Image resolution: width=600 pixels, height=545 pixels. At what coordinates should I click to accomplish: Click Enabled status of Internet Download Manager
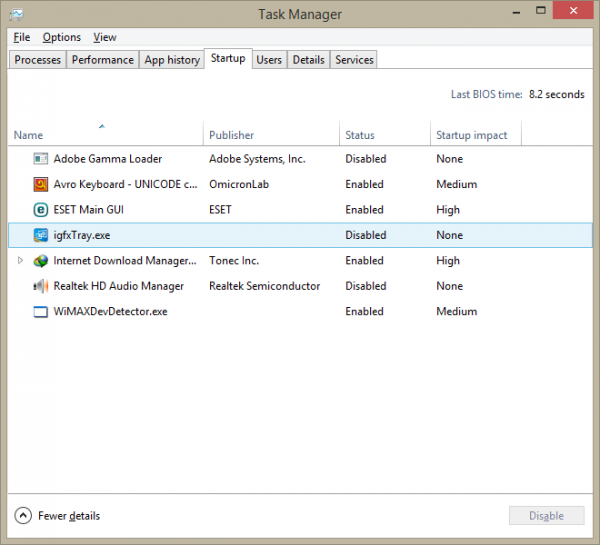pyautogui.click(x=364, y=261)
